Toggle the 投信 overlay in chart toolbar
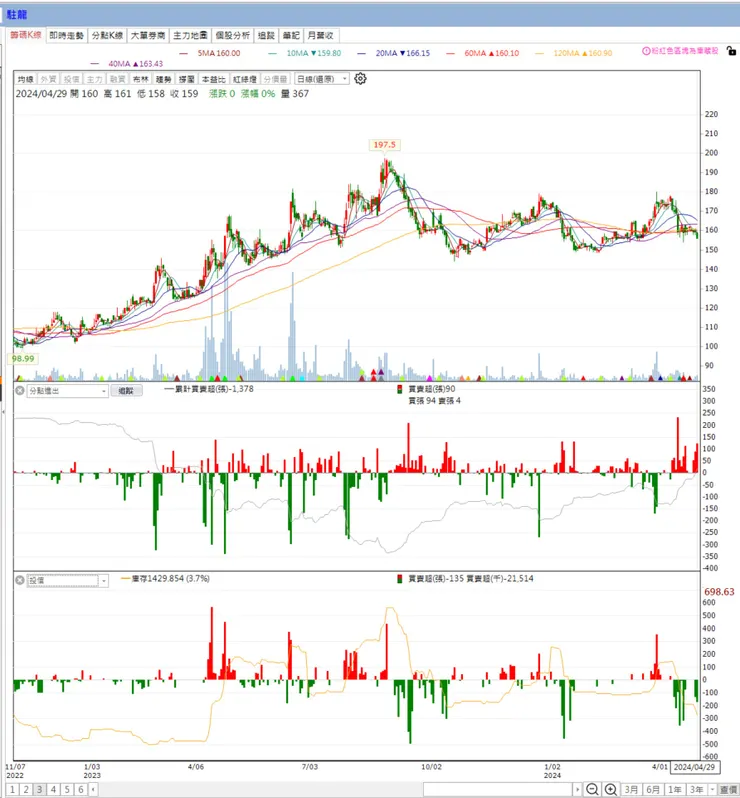 [71, 79]
